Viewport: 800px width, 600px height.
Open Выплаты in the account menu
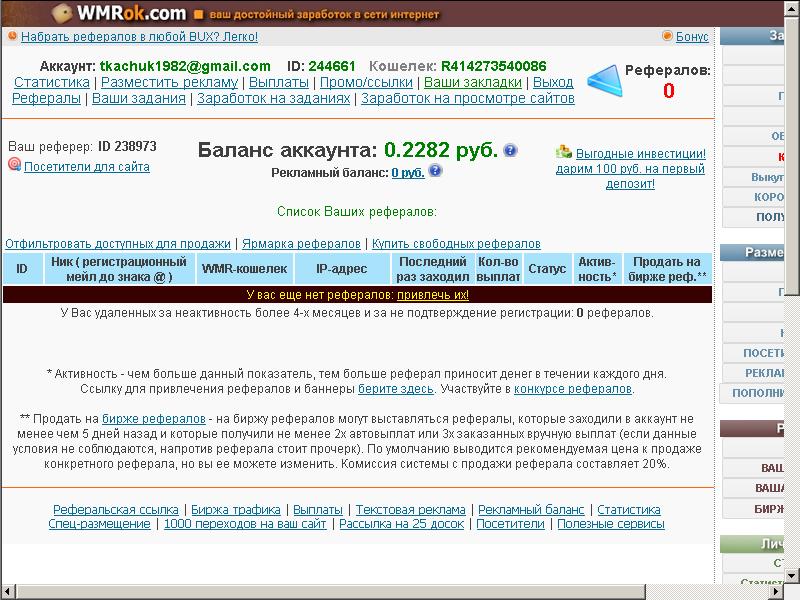(x=279, y=82)
